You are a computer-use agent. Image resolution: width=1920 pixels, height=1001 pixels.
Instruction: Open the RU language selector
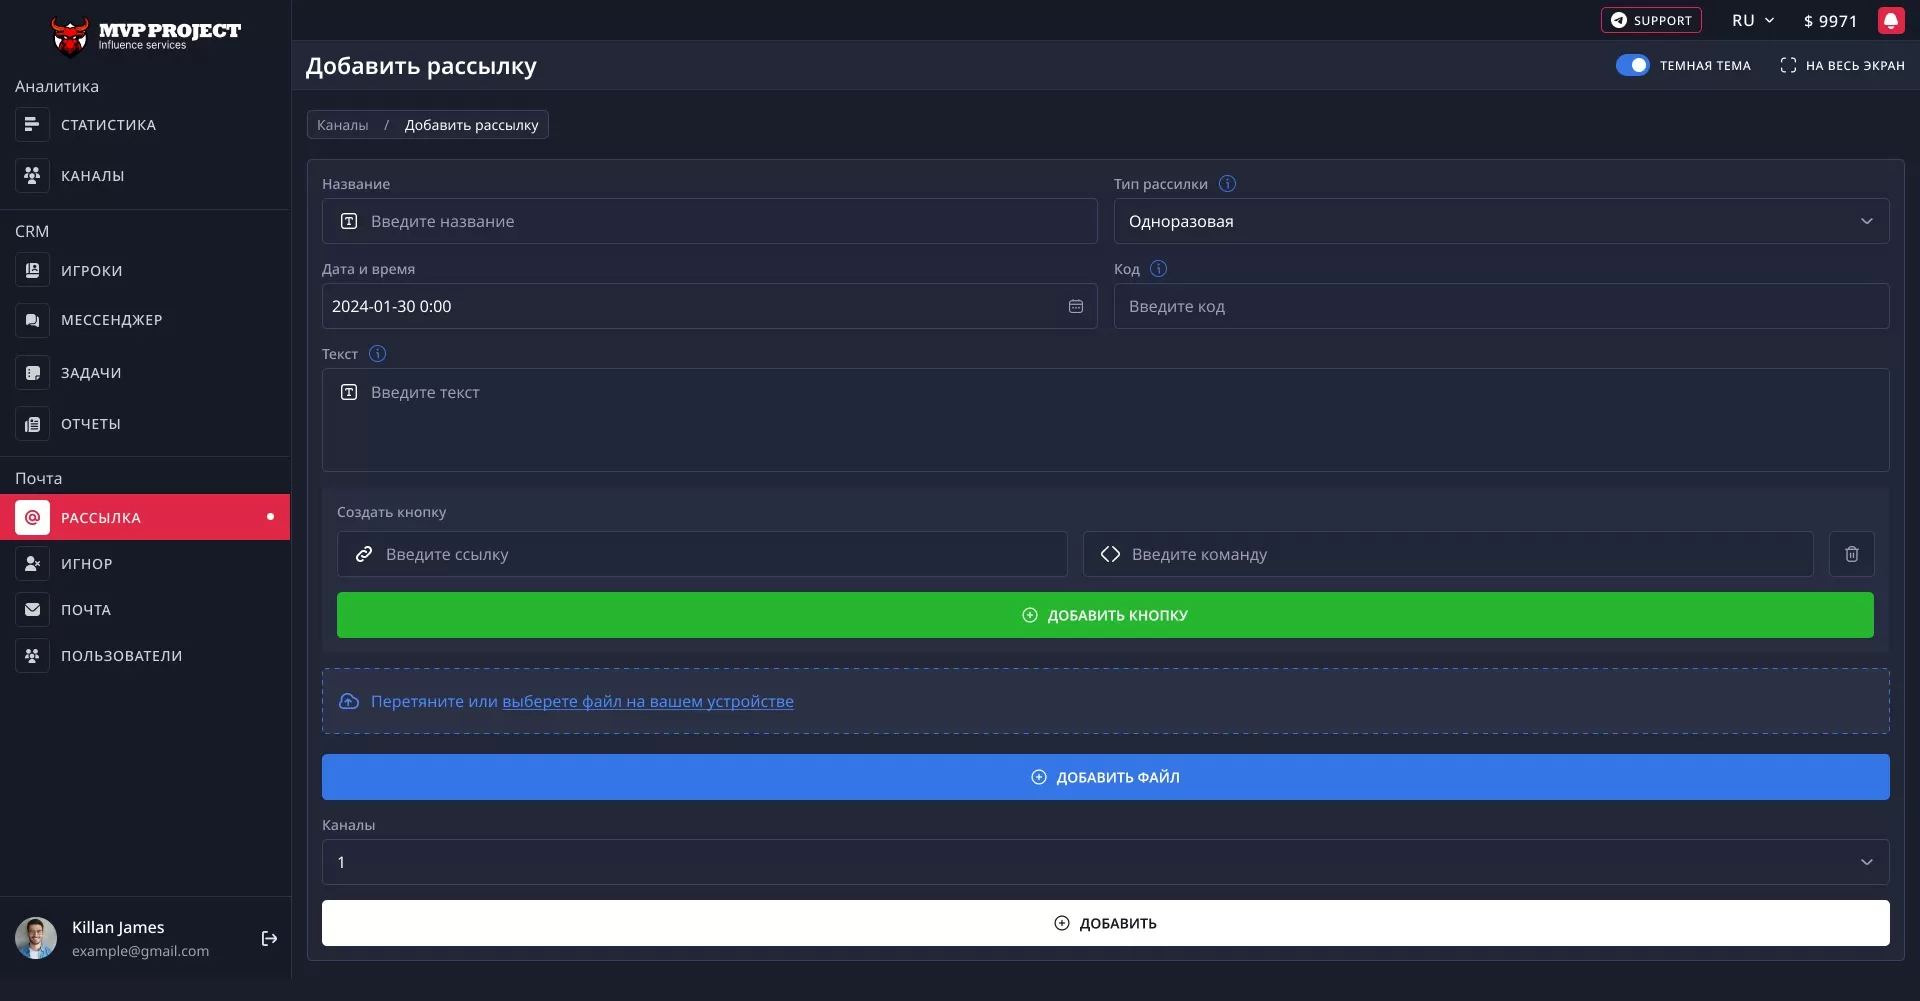[1752, 21]
